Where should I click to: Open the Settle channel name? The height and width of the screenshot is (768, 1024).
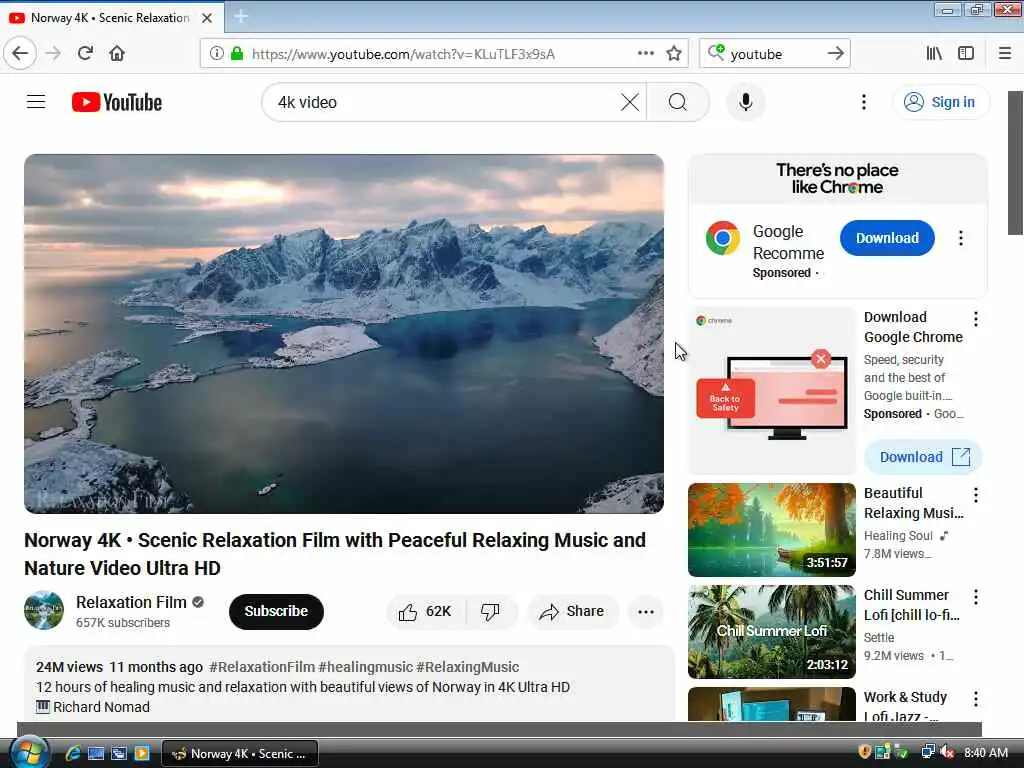[x=879, y=637]
